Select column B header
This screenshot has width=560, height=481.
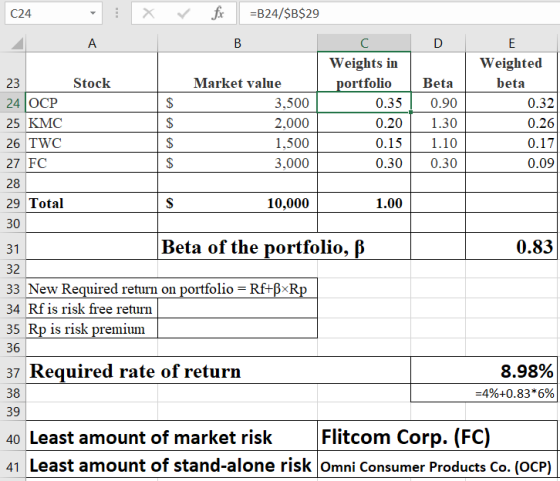click(x=238, y=44)
